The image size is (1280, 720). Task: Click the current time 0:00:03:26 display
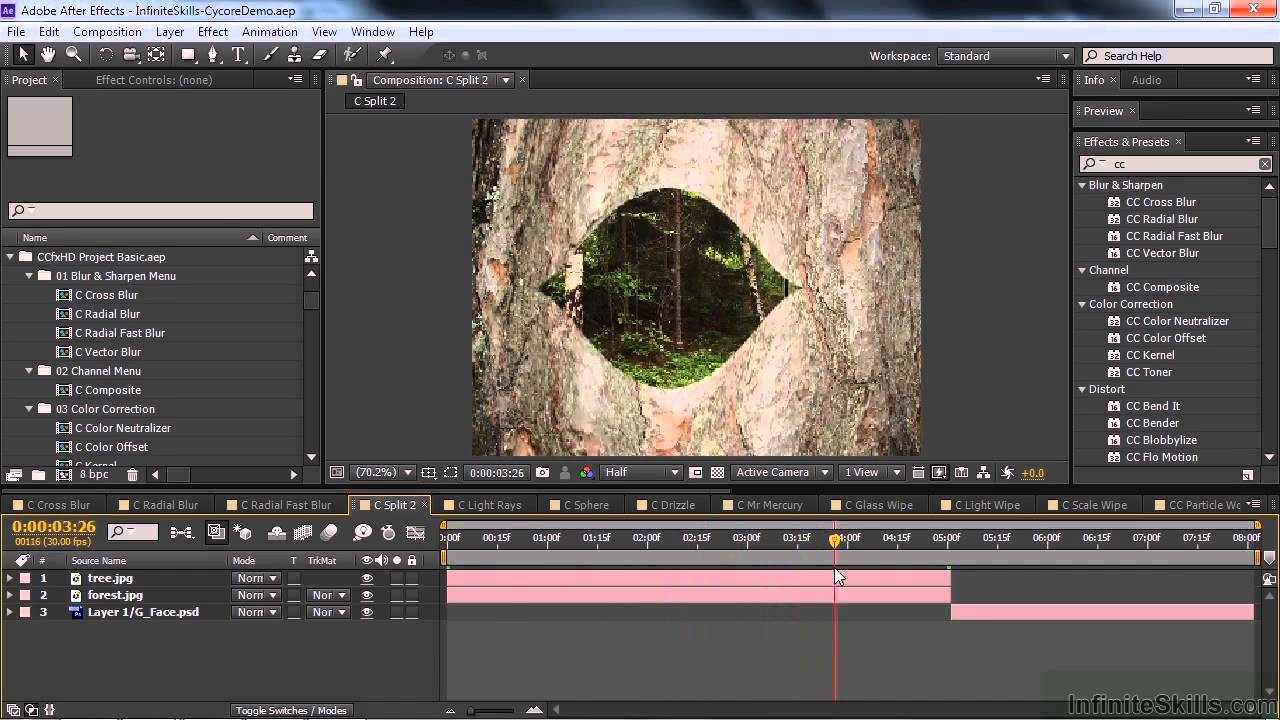pos(54,527)
